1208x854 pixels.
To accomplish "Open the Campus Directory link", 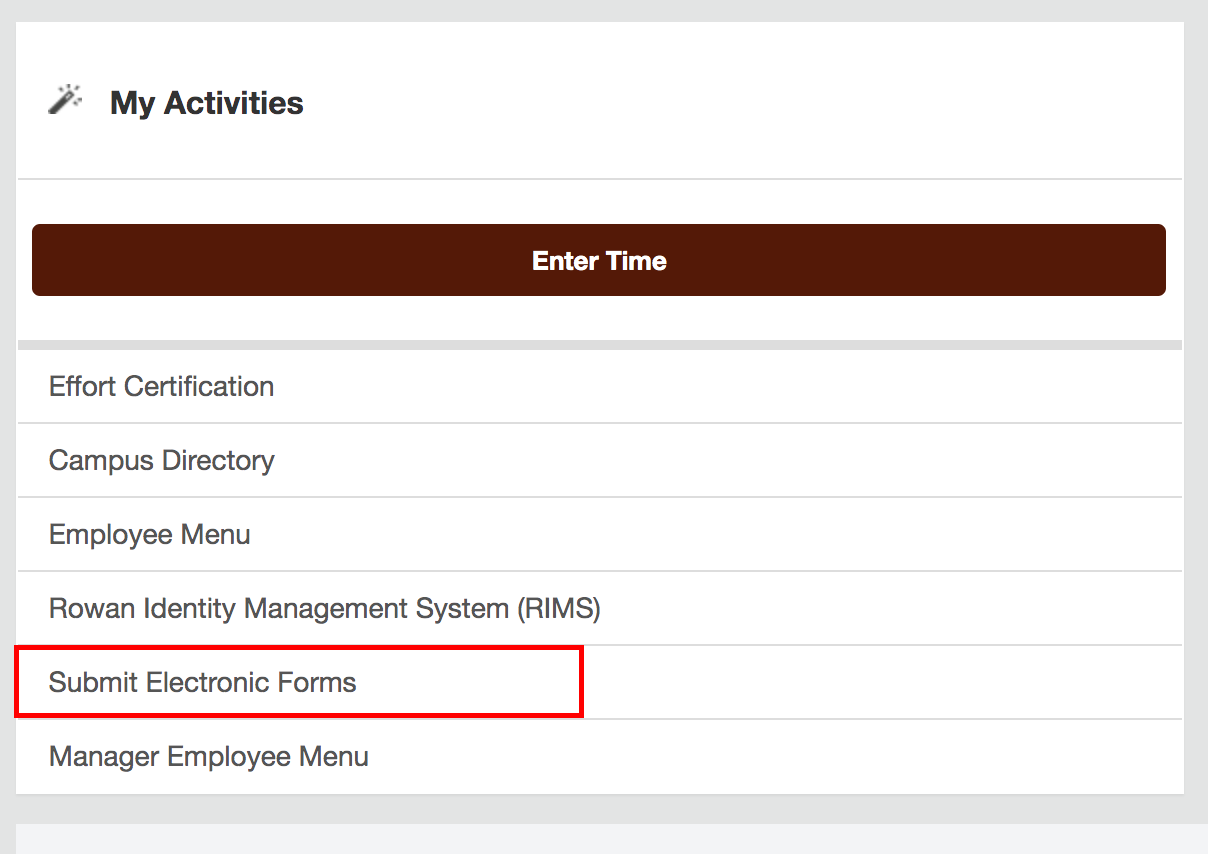I will click(161, 460).
